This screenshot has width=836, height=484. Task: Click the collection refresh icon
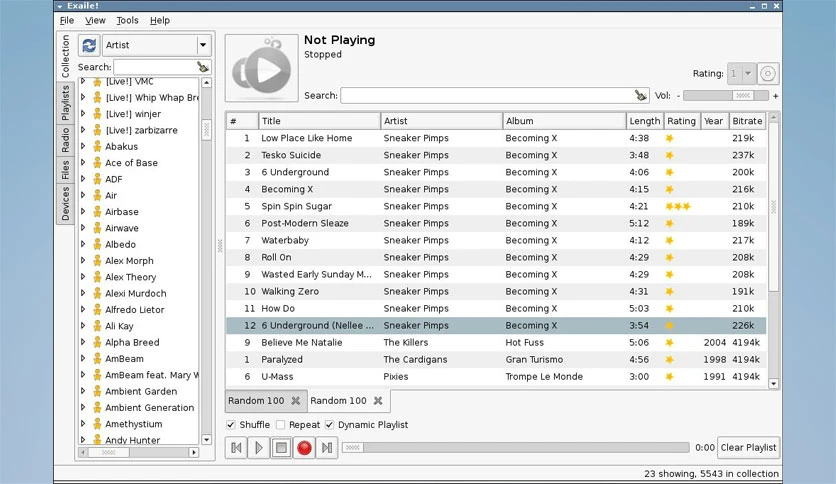click(x=89, y=45)
